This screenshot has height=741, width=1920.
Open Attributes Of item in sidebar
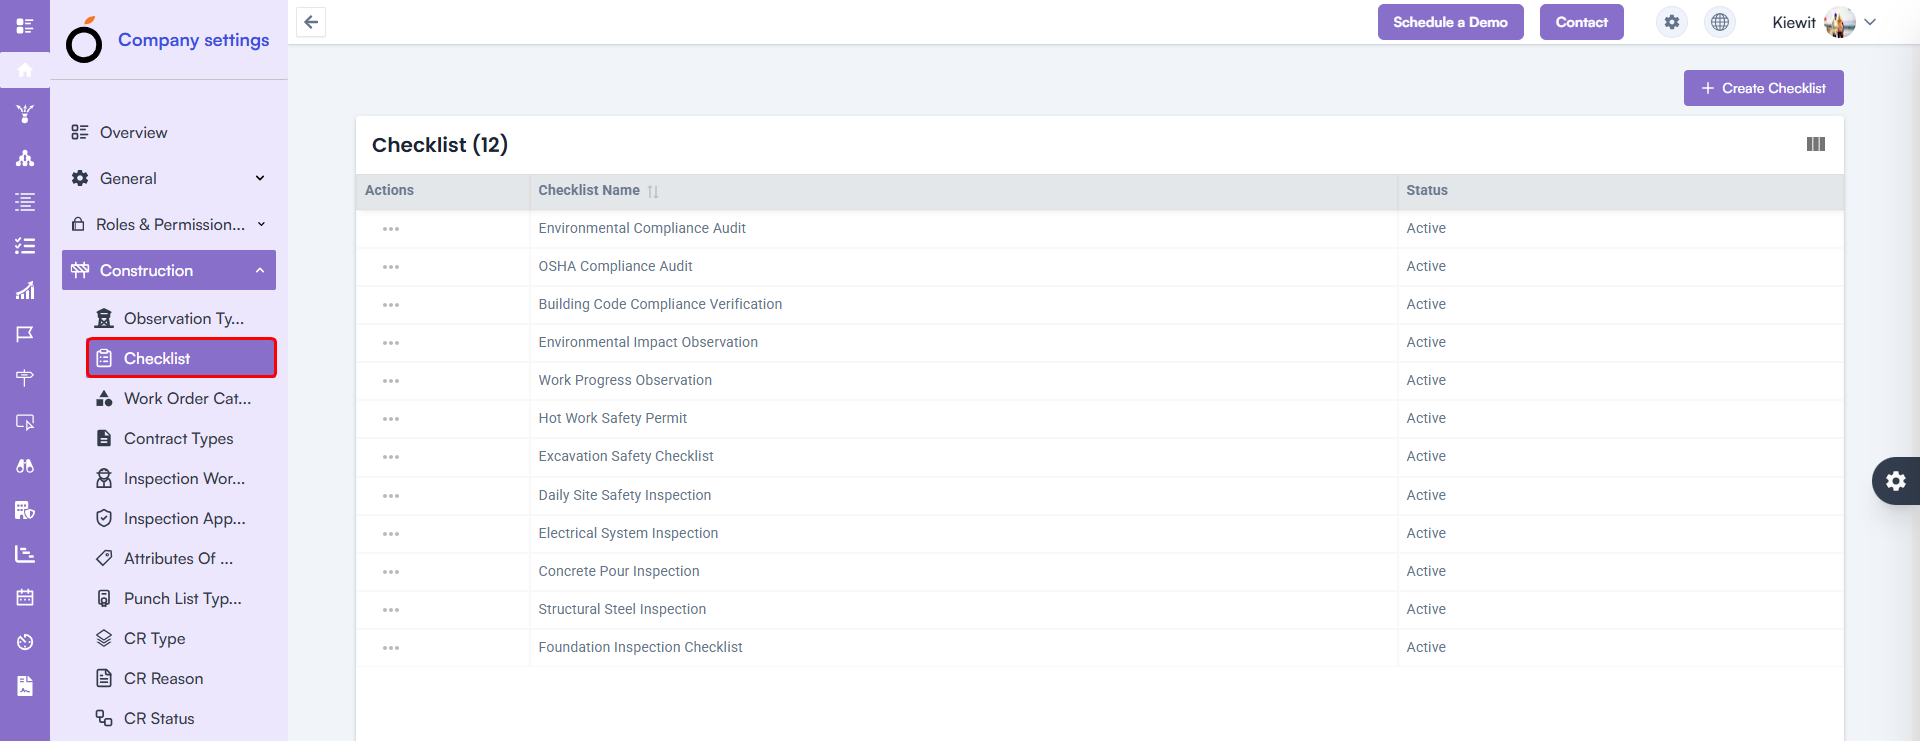tap(181, 558)
